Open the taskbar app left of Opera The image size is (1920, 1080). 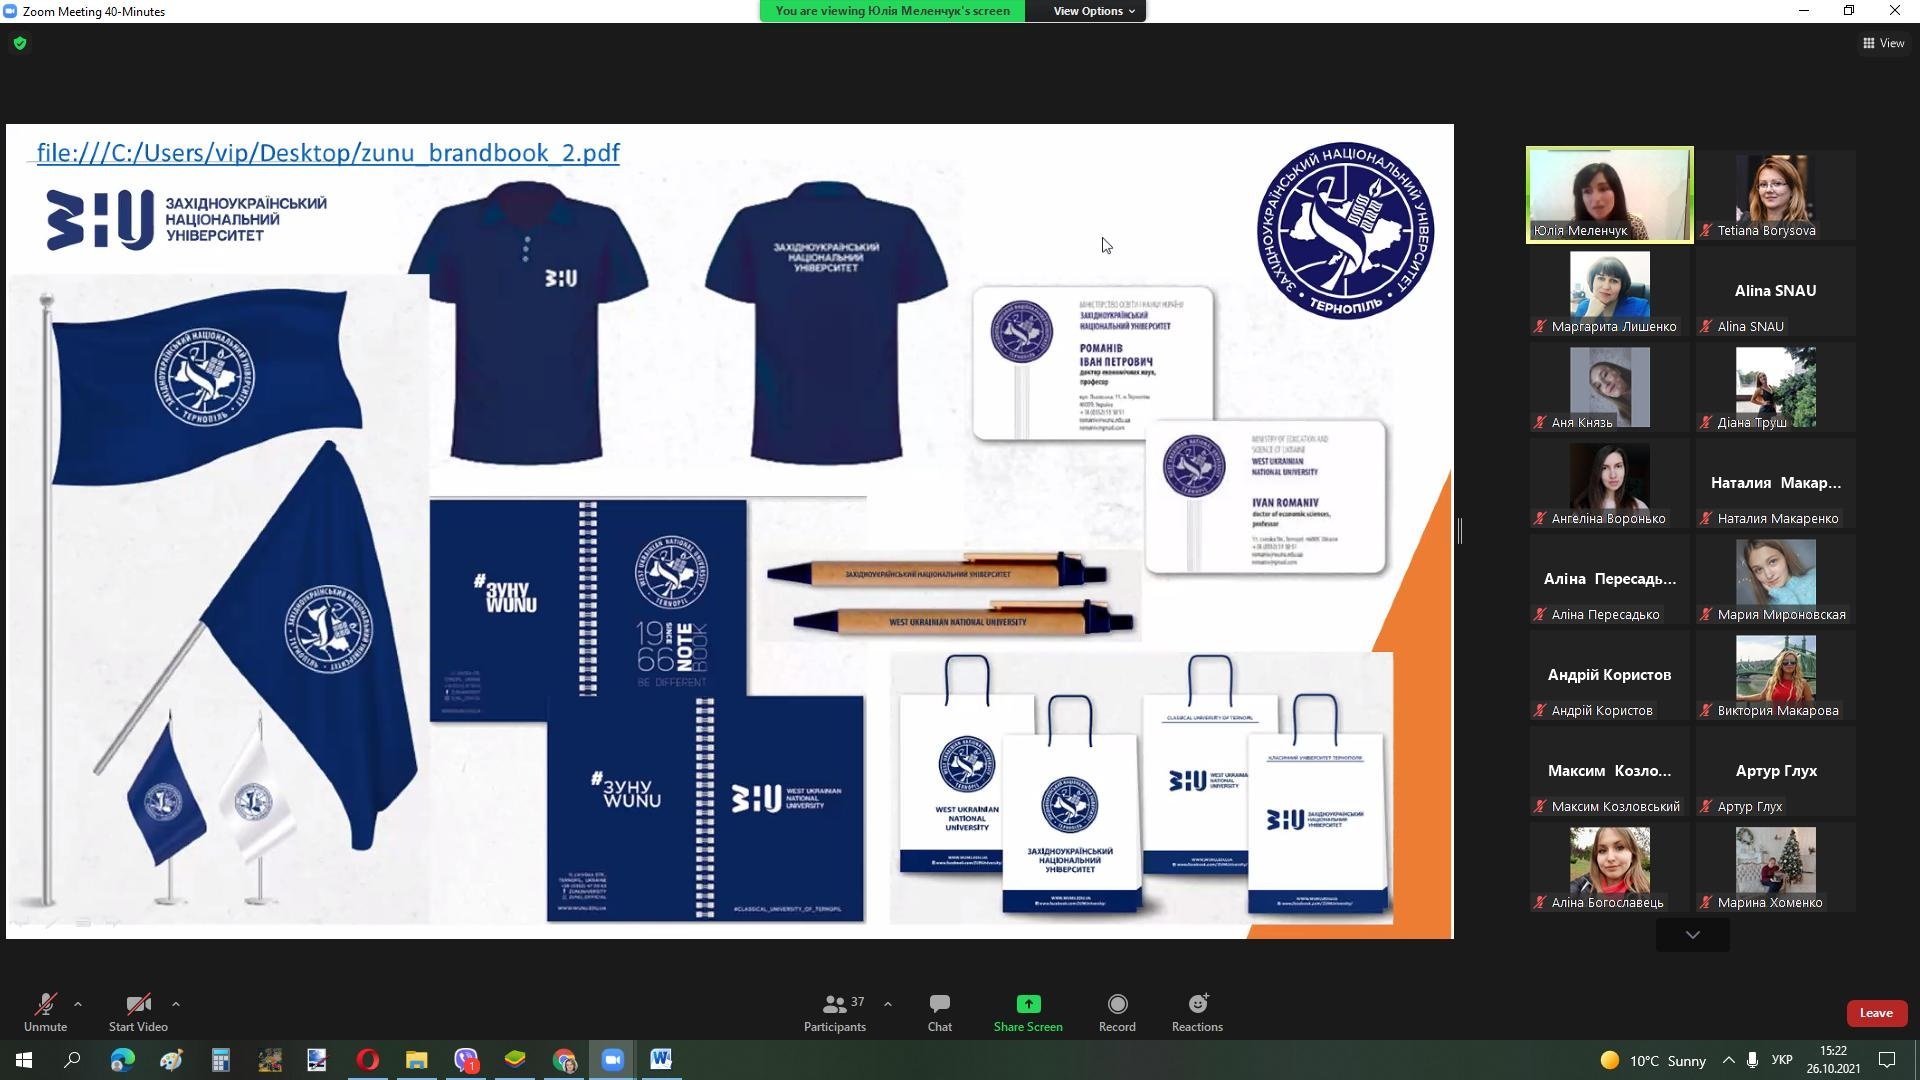point(317,1060)
